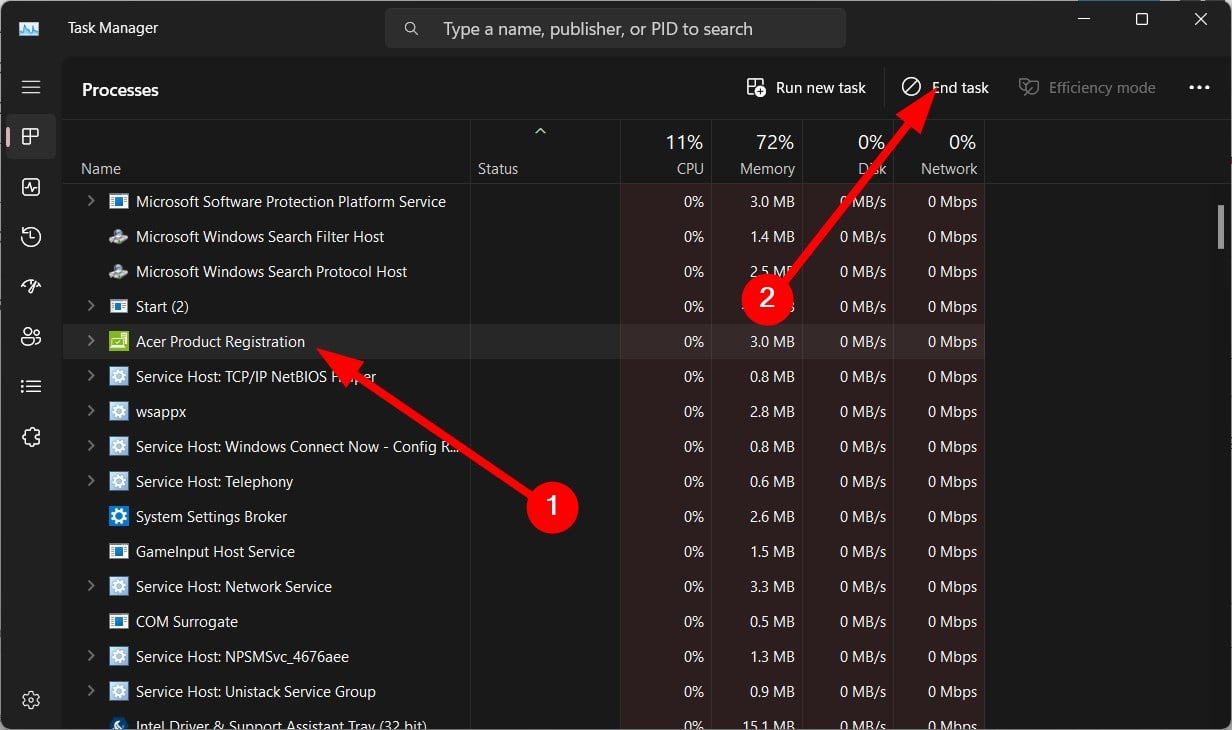Image resolution: width=1232 pixels, height=730 pixels.
Task: Open the Services sidebar page
Action: pos(31,437)
